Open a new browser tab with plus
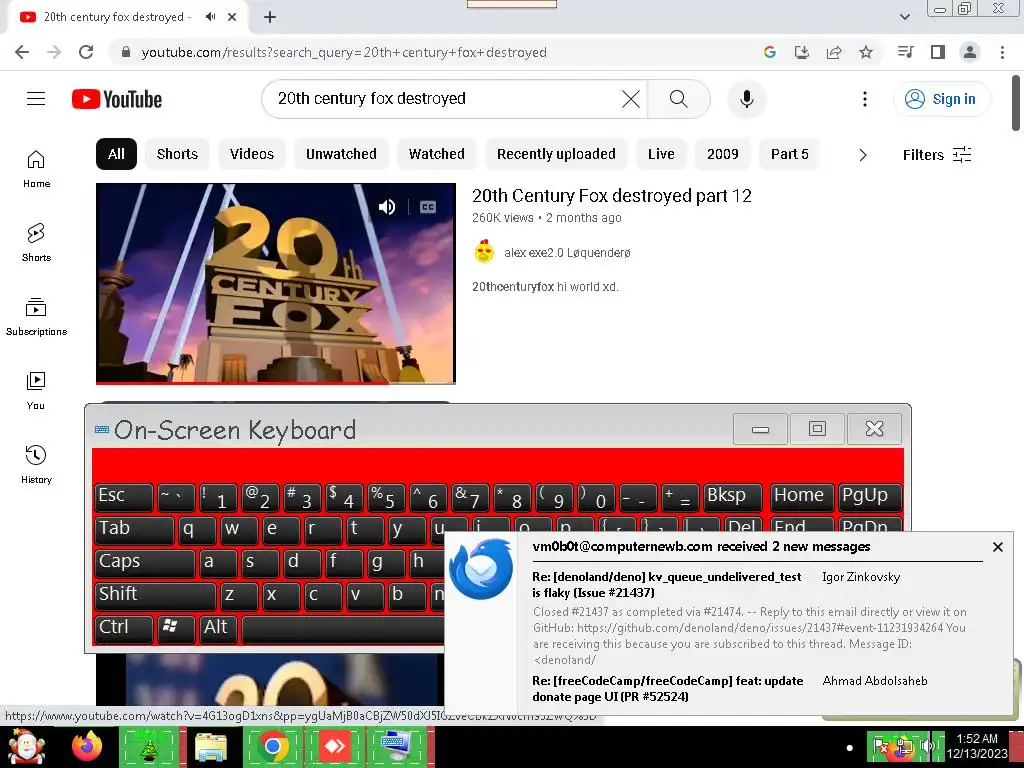 point(270,18)
